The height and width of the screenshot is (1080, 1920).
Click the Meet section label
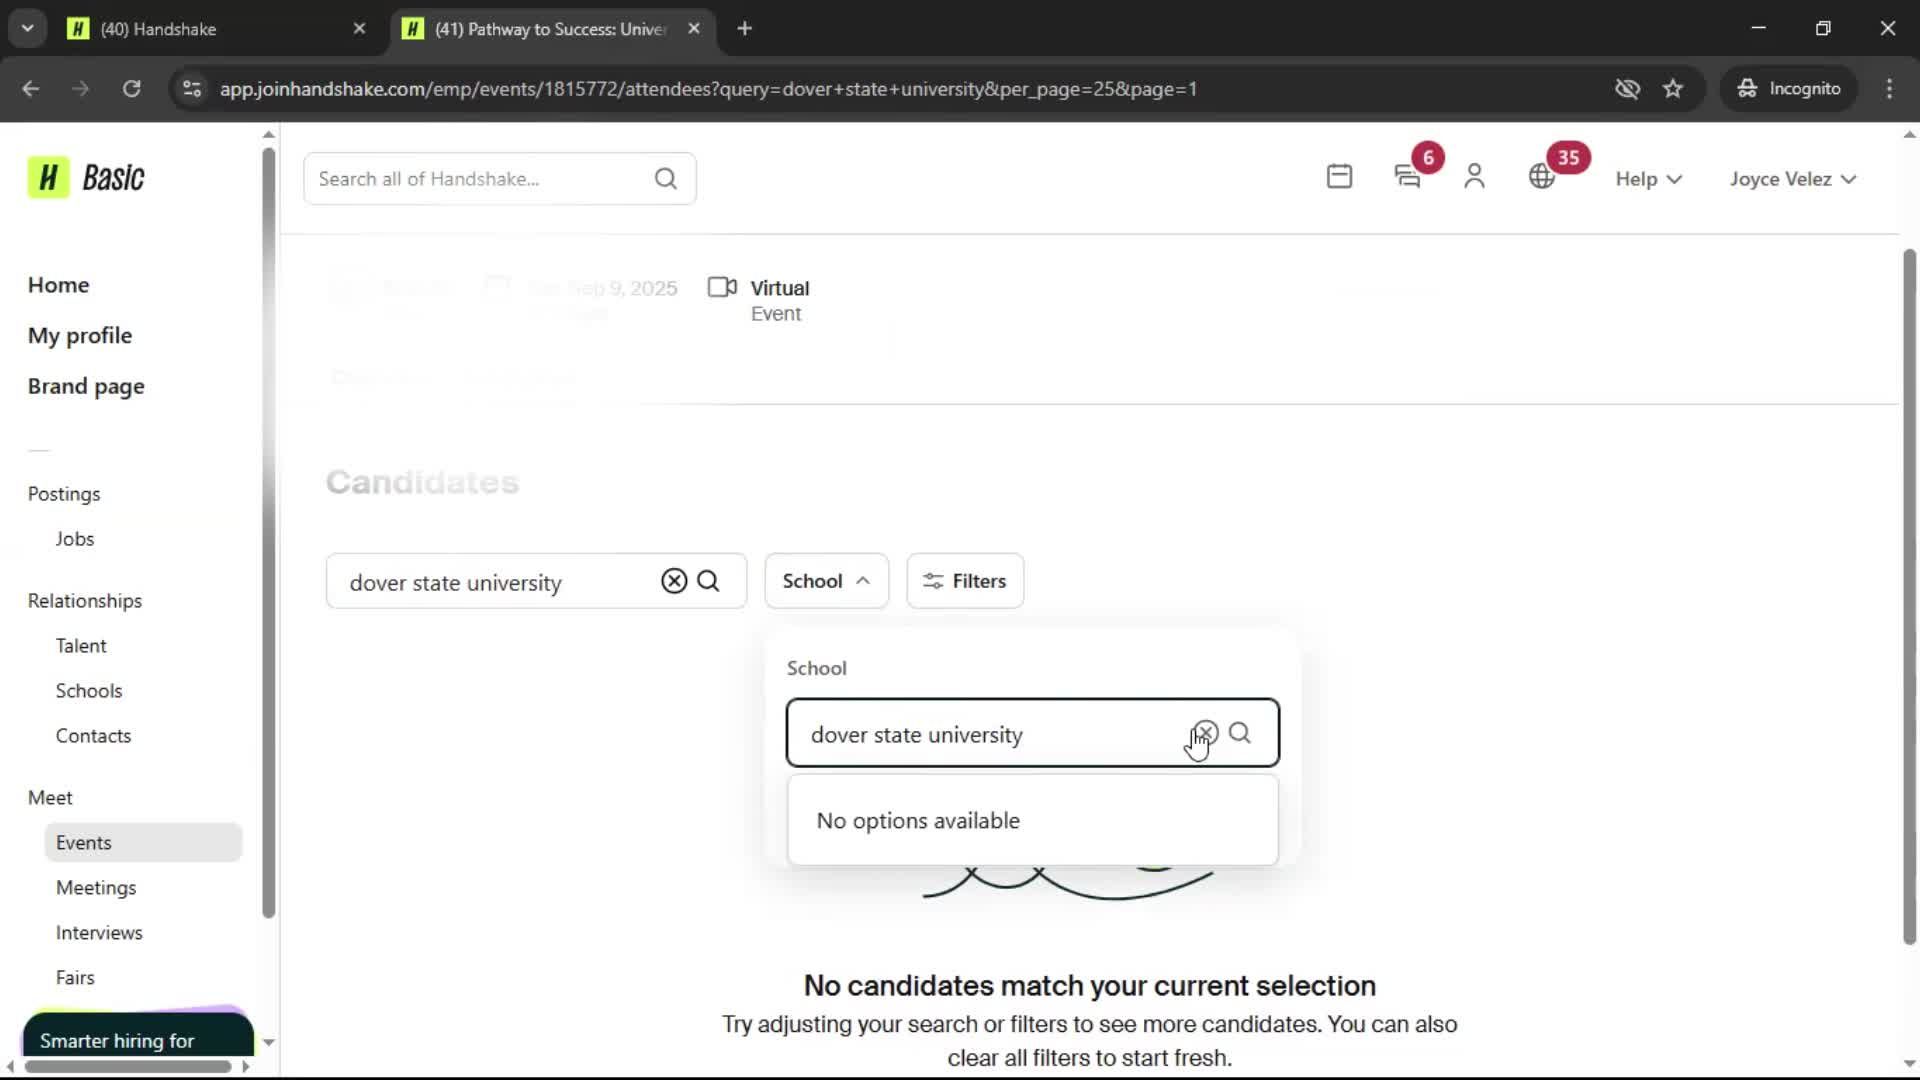click(50, 798)
